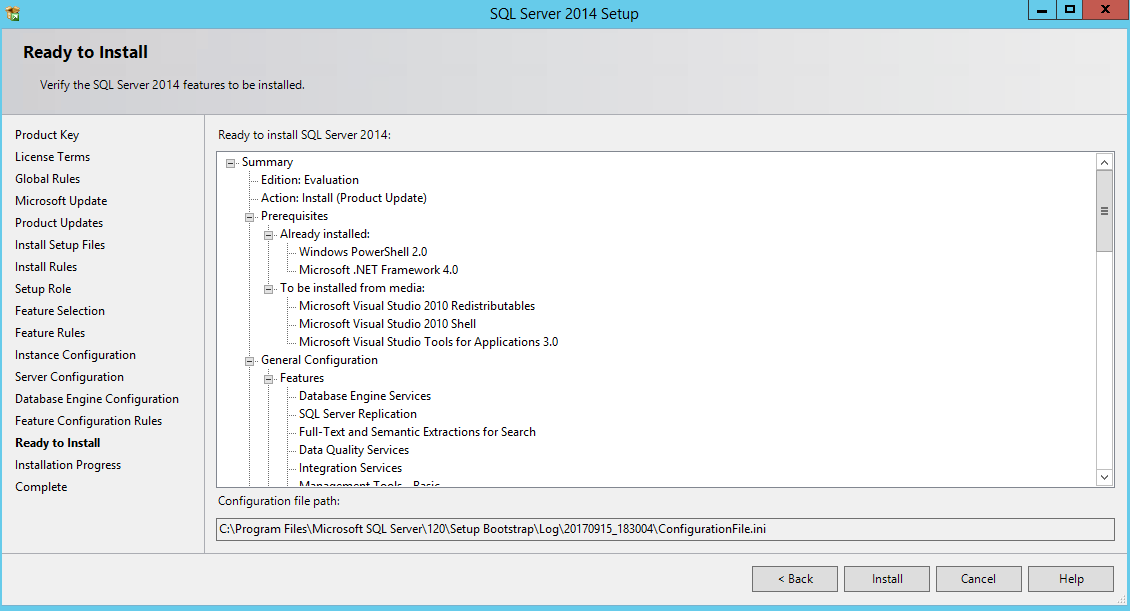This screenshot has height=611, width=1130.
Task: Collapse the Prerequisites tree node
Action: pyautogui.click(x=250, y=216)
